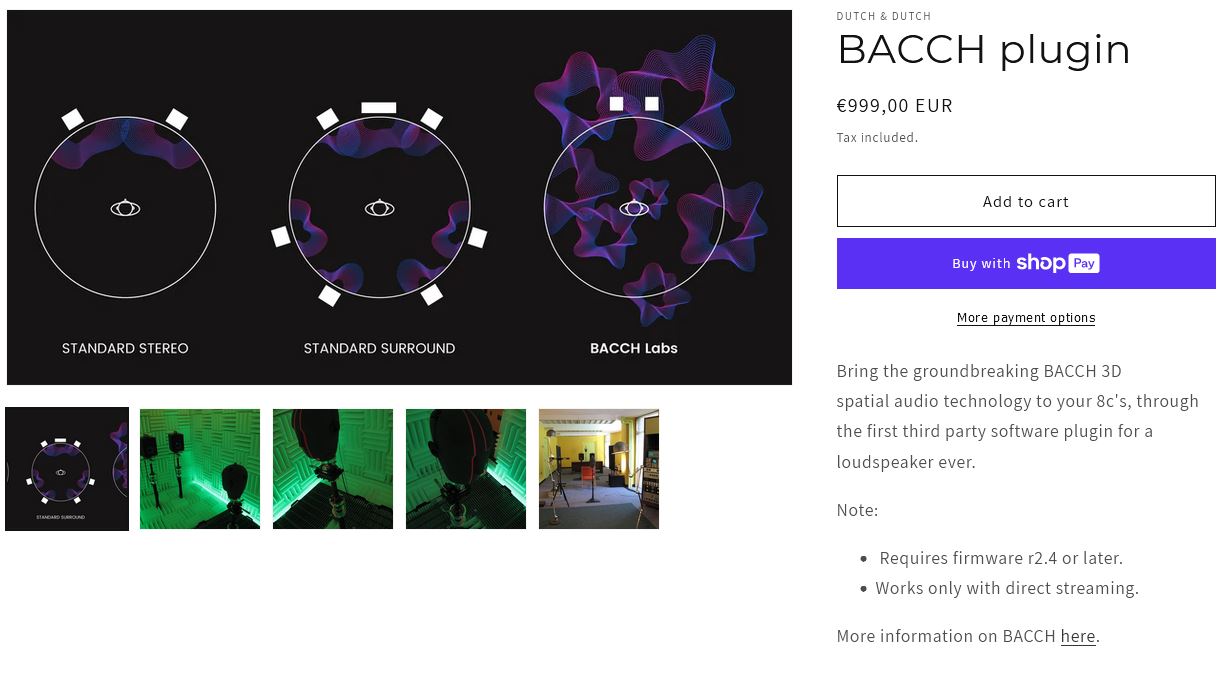This screenshot has height=678, width=1223.
Task: Open the fourth product thumbnail
Action: [466, 469]
